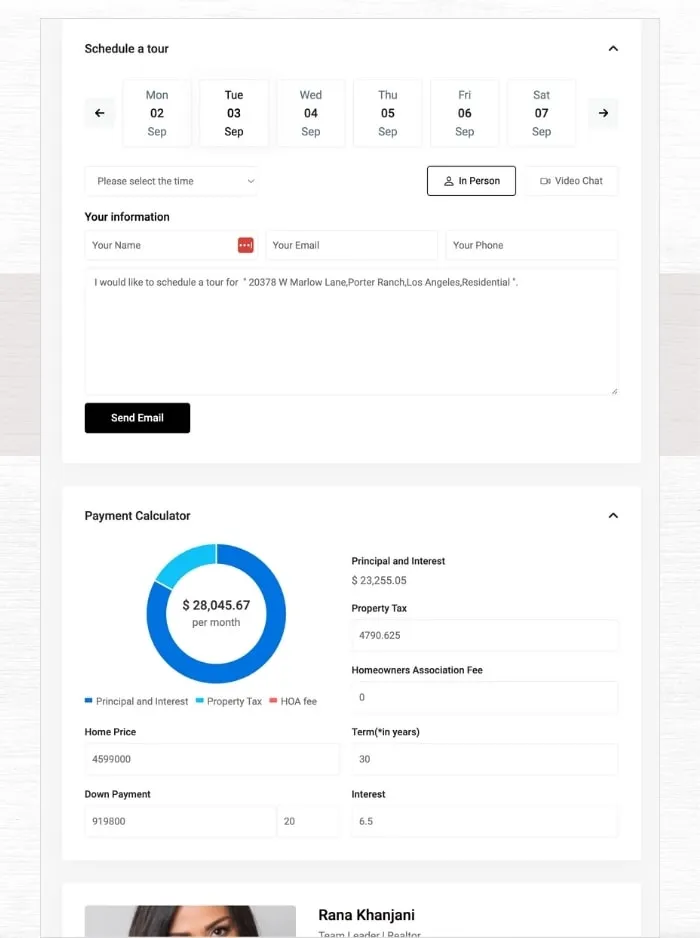Click the agent profile photo

[190, 921]
